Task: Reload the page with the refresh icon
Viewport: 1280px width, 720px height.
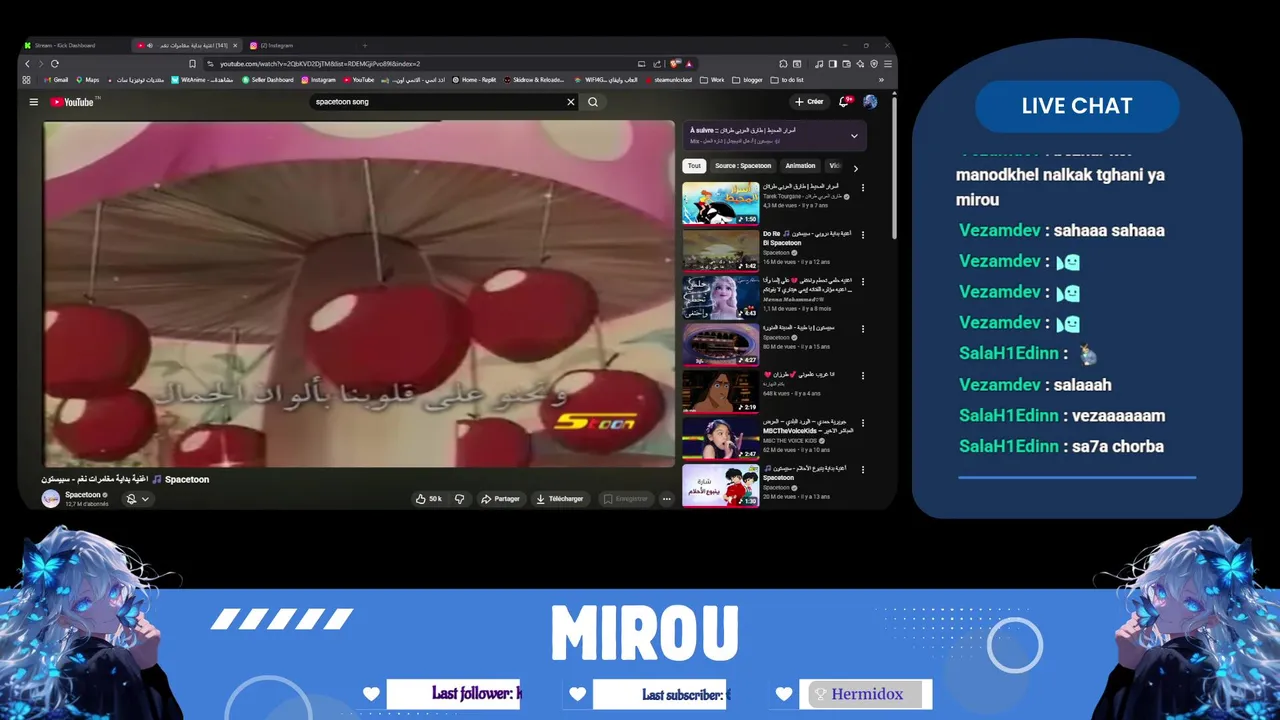Action: tap(55, 64)
